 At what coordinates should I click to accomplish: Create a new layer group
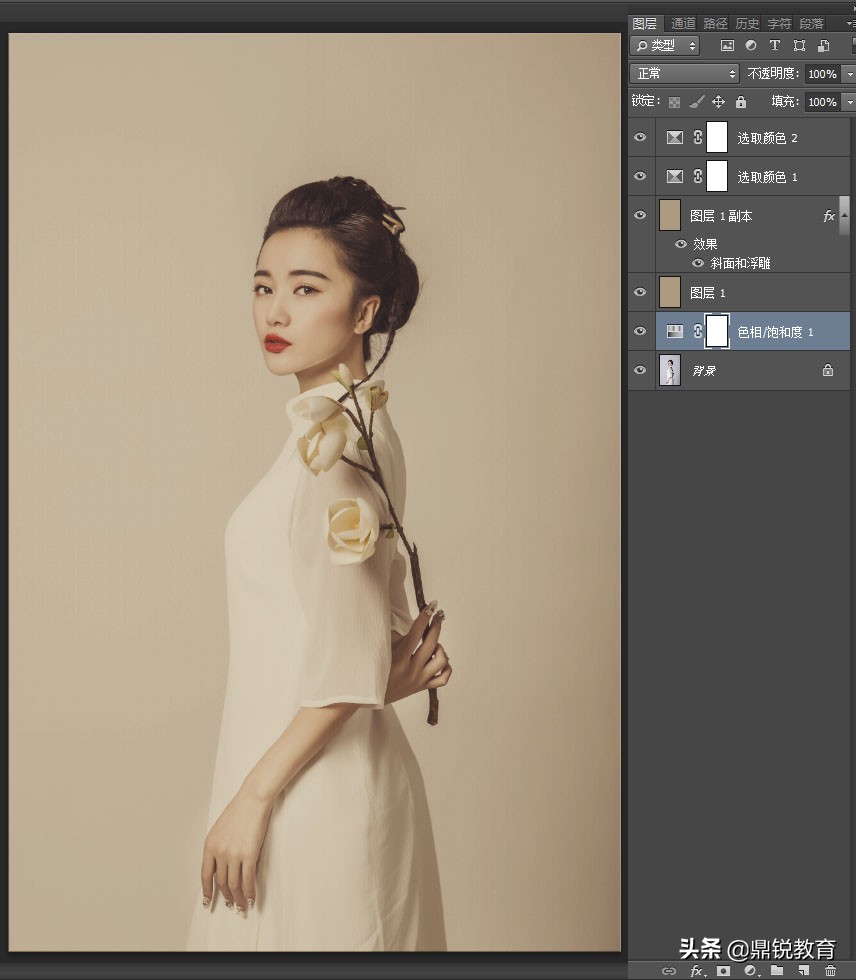pyautogui.click(x=776, y=970)
